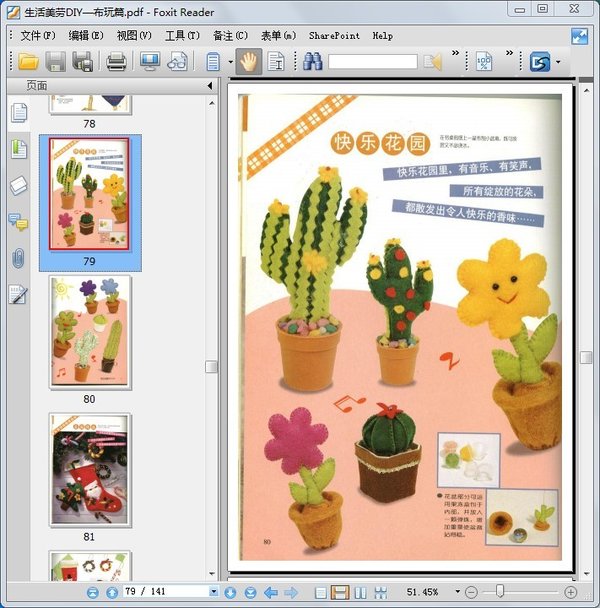The height and width of the screenshot is (608, 600).
Task: Go to the first page
Action: (93, 592)
